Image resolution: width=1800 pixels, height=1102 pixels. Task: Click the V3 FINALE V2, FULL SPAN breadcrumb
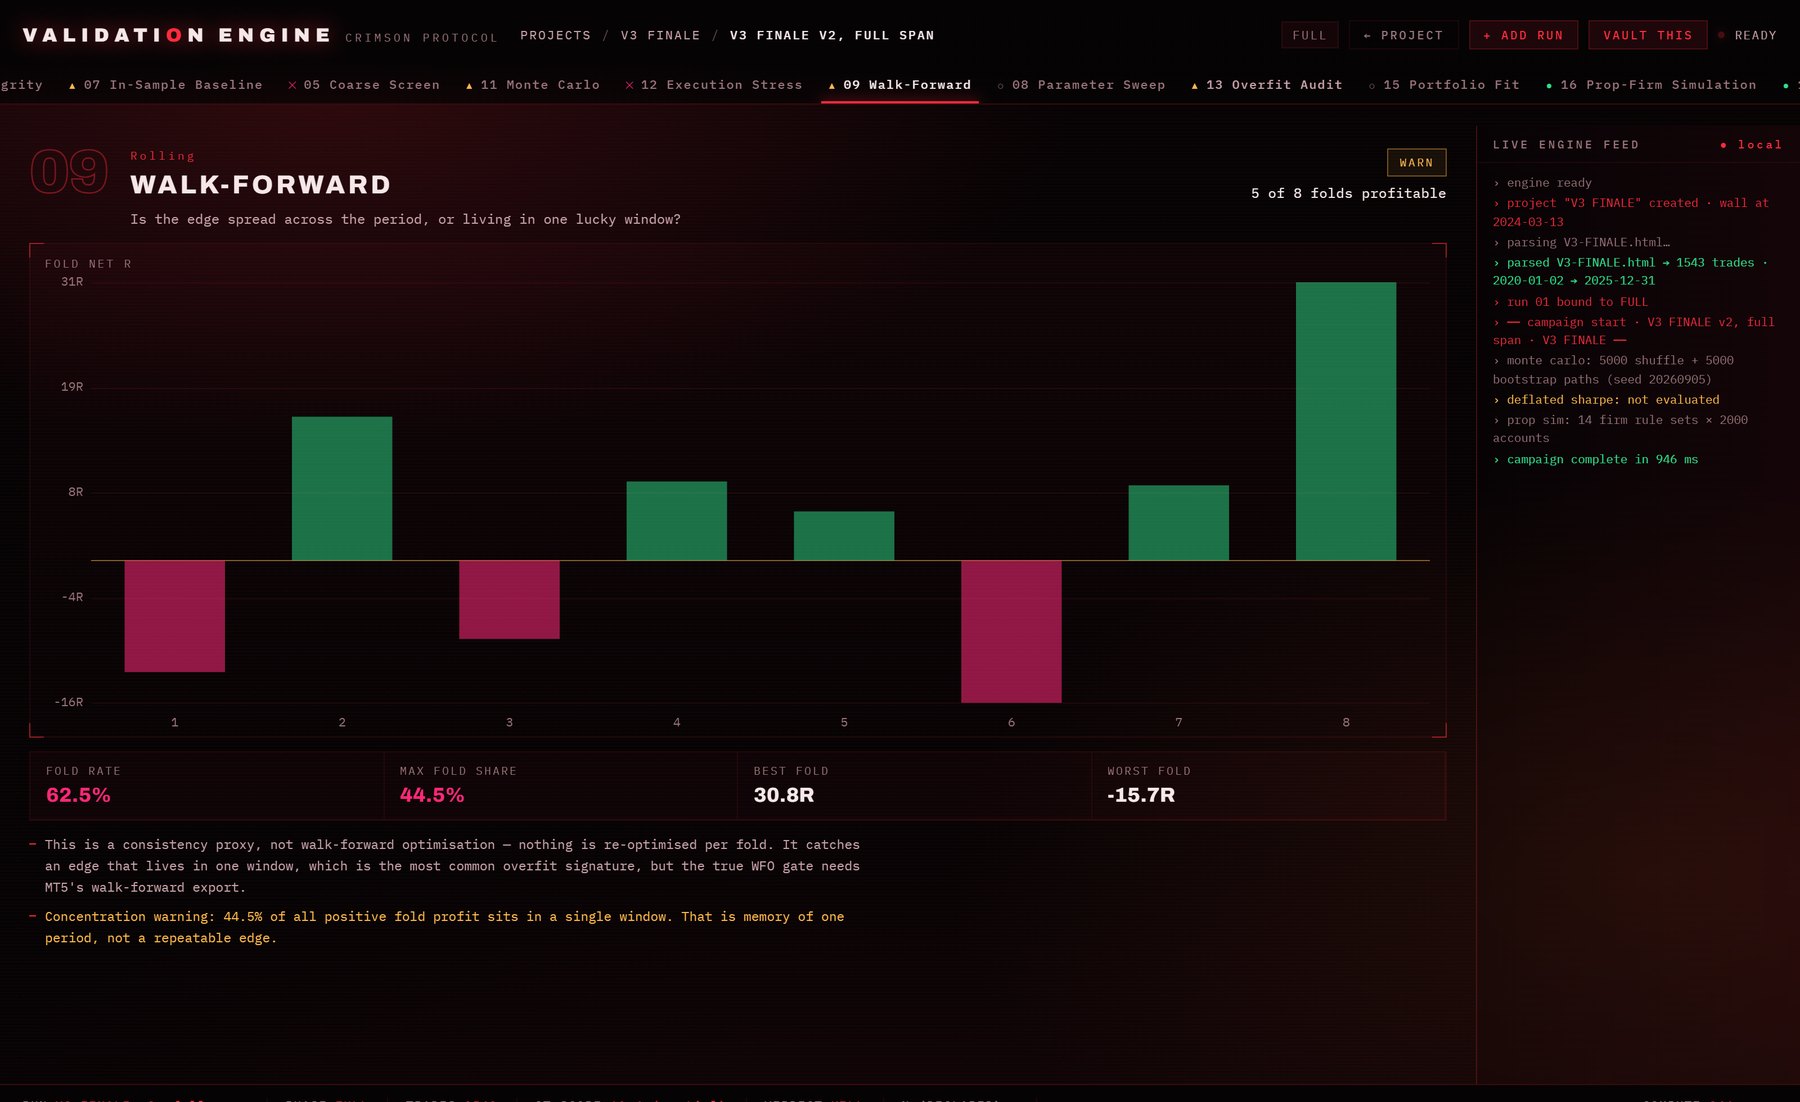tap(832, 35)
